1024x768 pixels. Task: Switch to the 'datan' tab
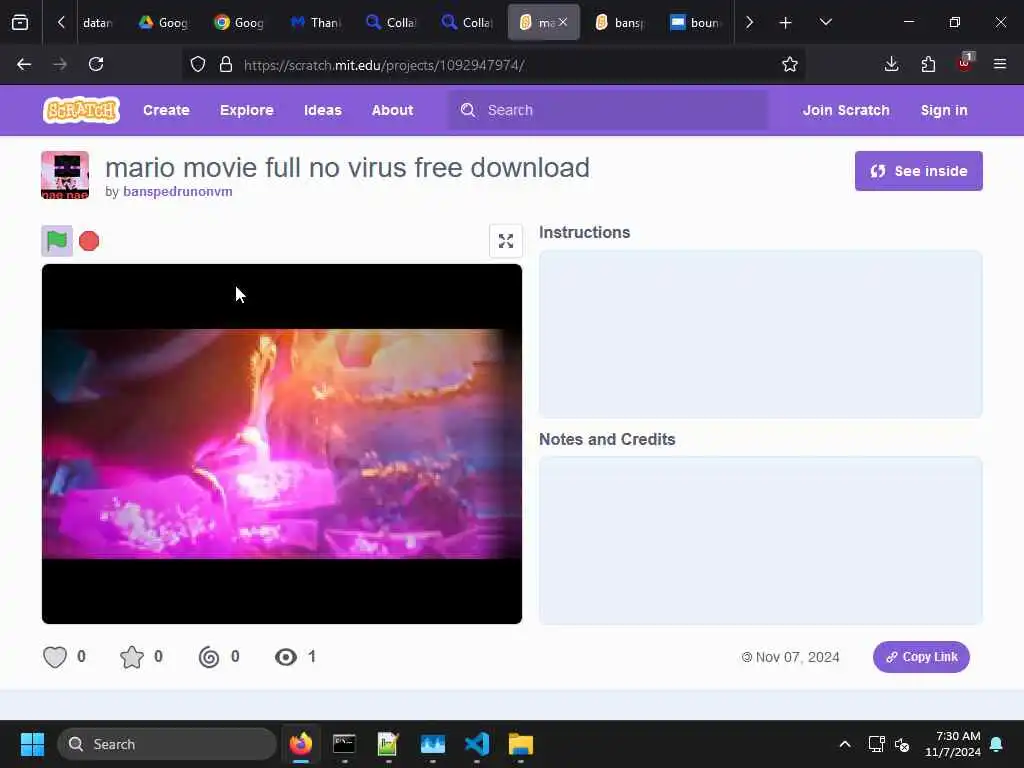pyautogui.click(x=97, y=23)
